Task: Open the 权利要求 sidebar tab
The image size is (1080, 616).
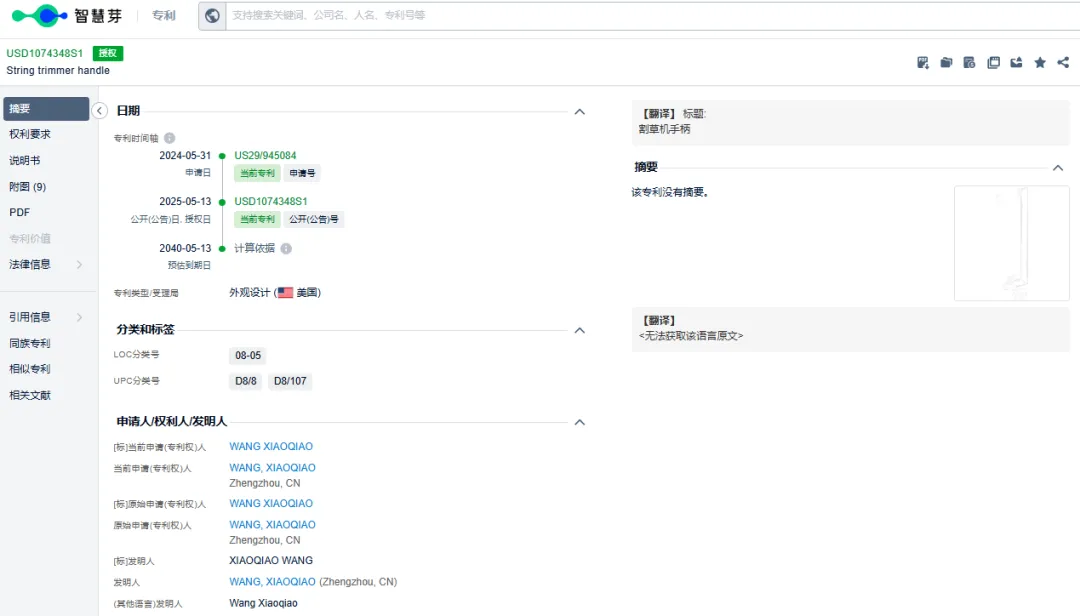Action: 30,134
